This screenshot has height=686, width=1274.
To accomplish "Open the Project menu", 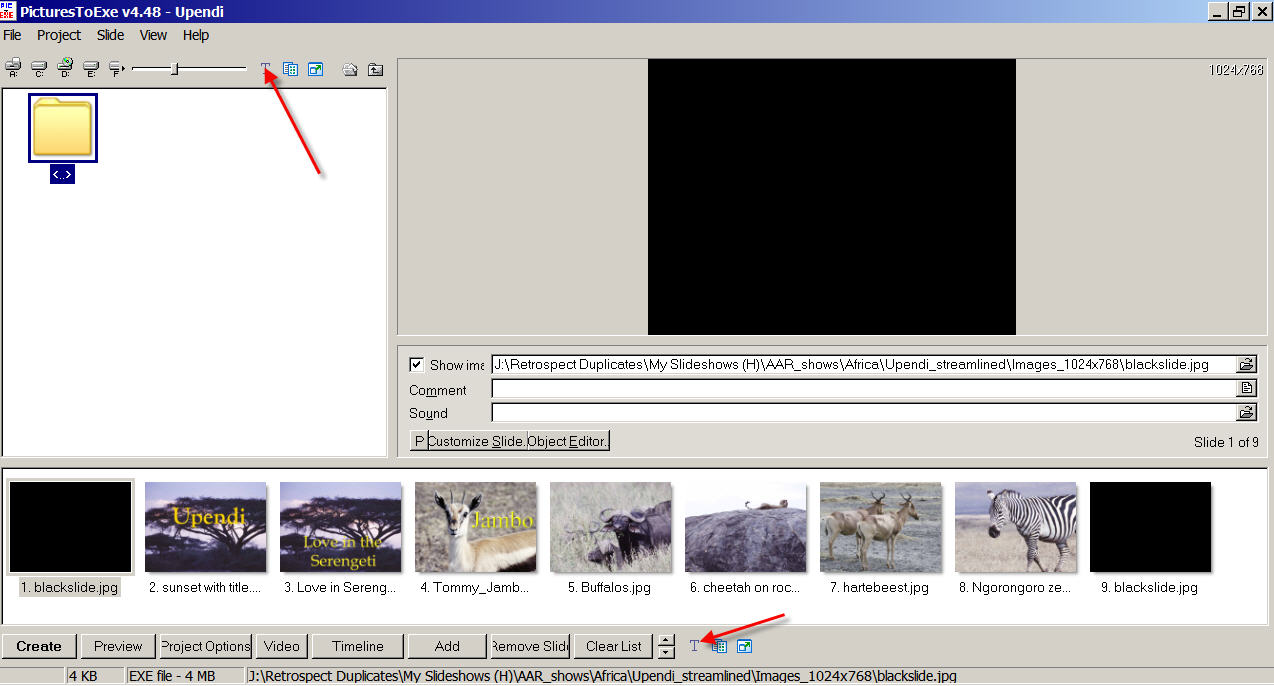I will tap(59, 35).
